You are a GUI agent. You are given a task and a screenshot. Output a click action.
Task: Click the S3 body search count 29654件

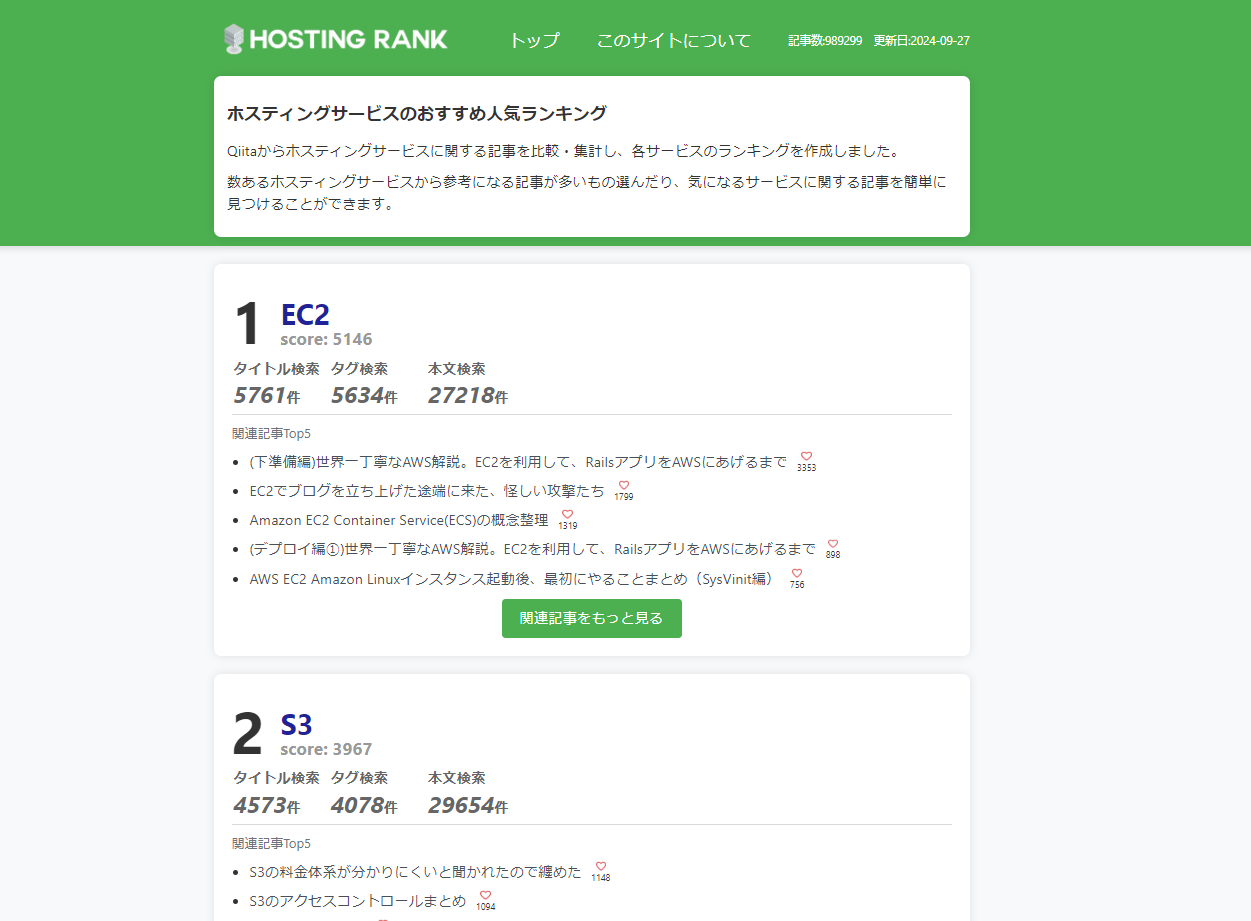coord(468,805)
